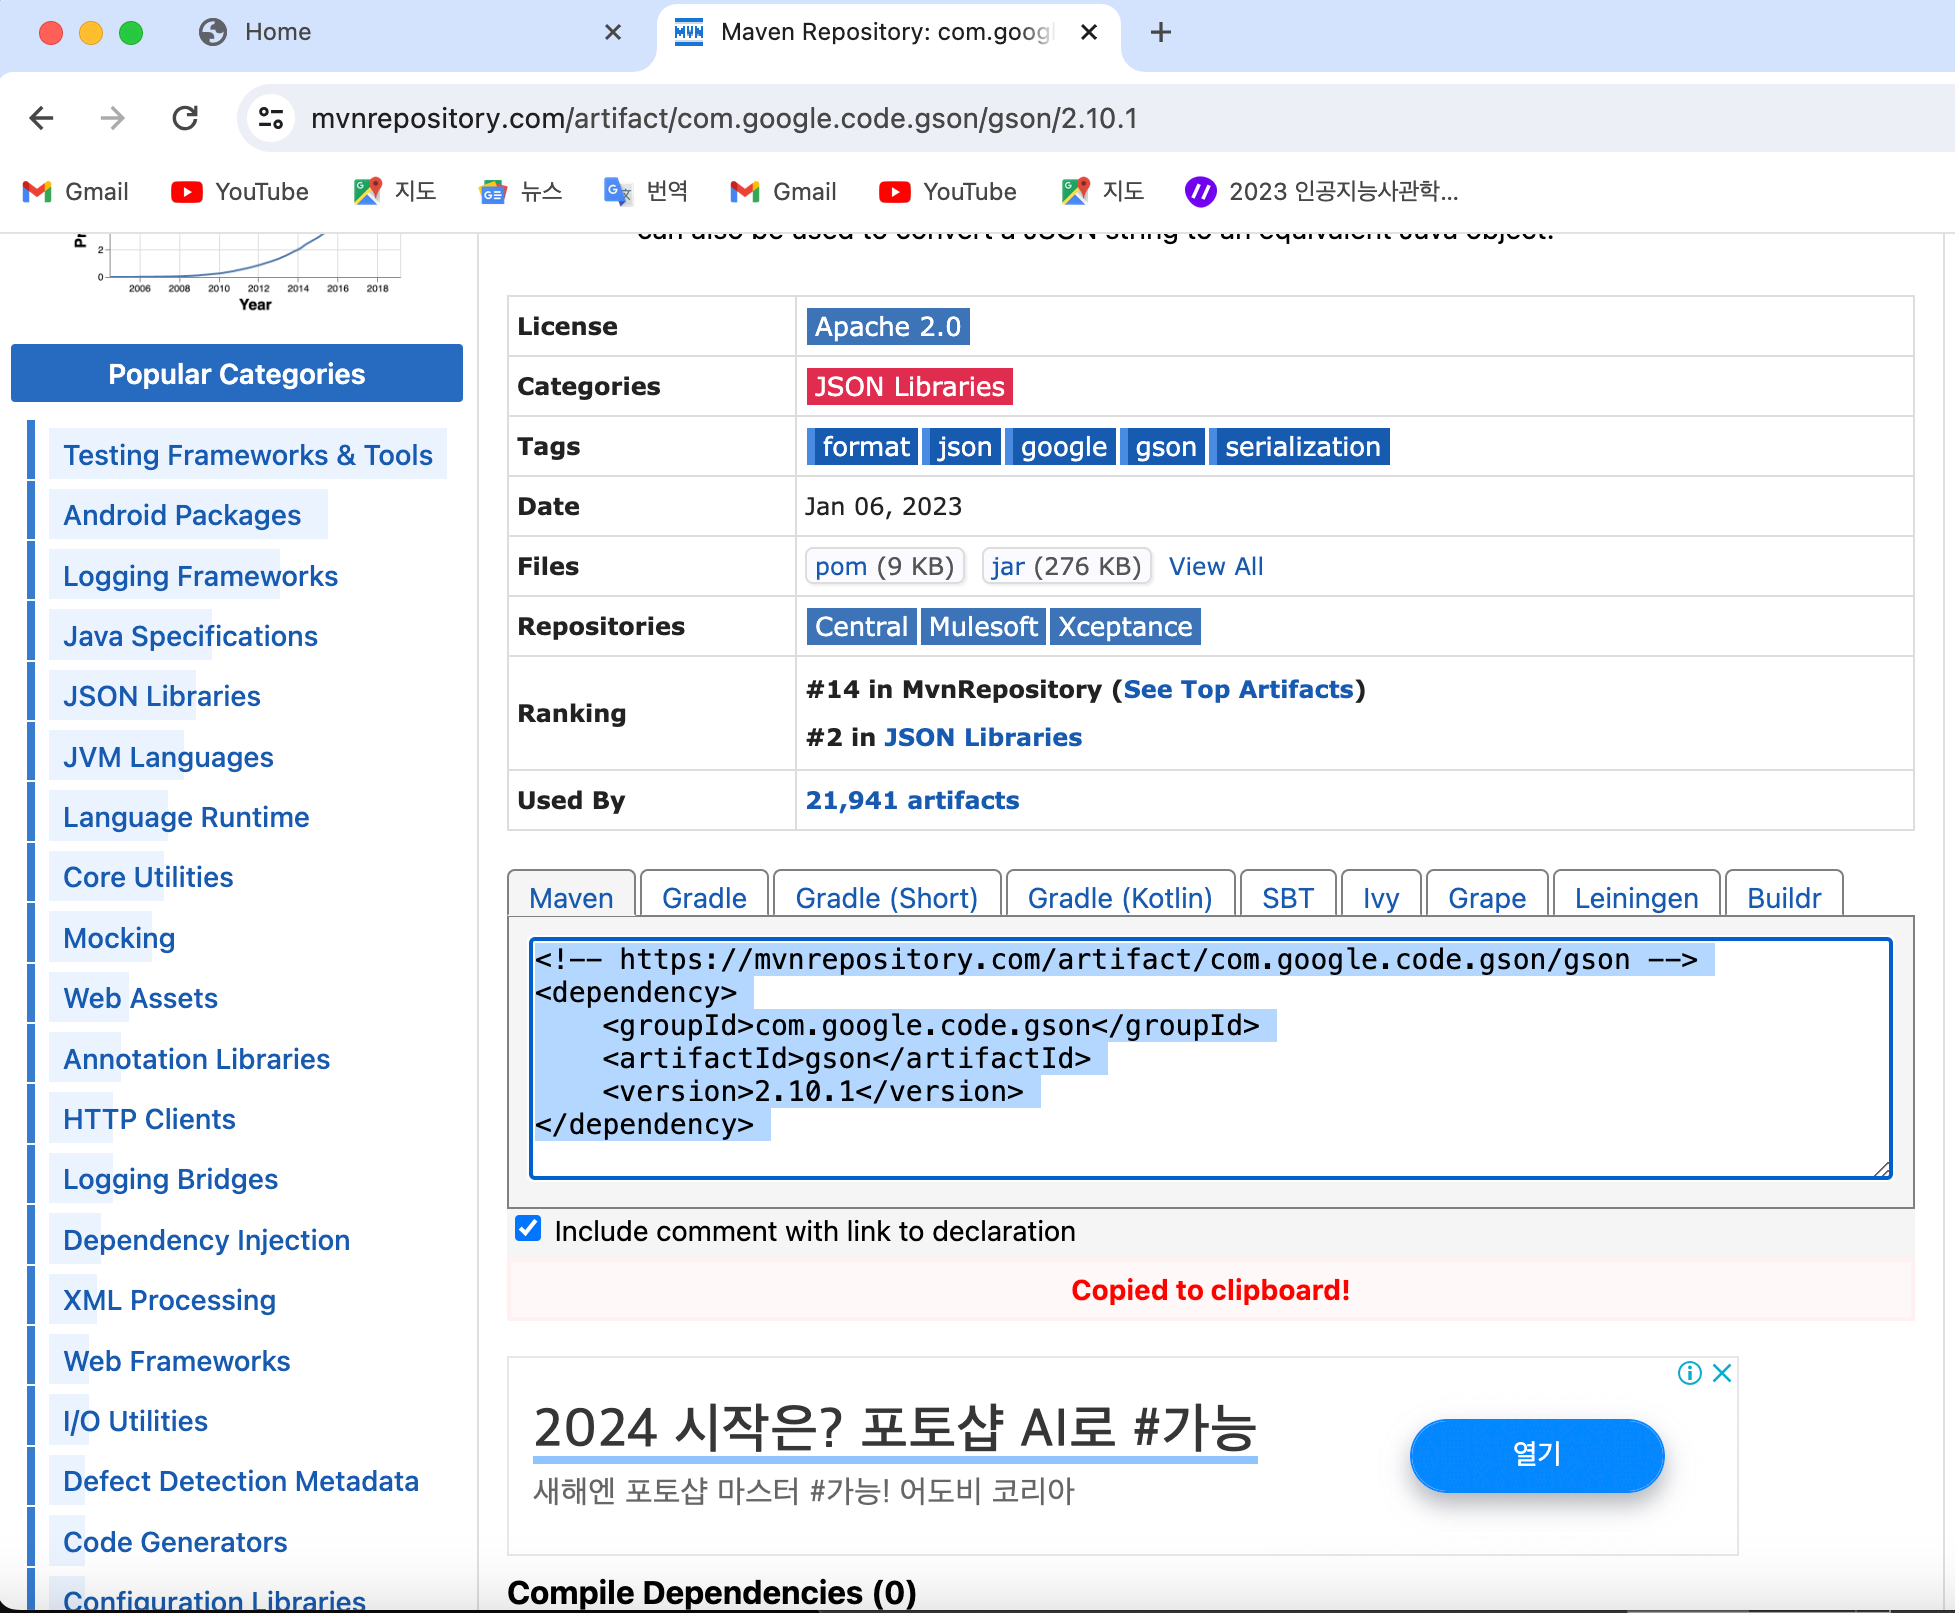The image size is (1955, 1613).
Task: Open a new browser tab
Action: (x=1160, y=32)
